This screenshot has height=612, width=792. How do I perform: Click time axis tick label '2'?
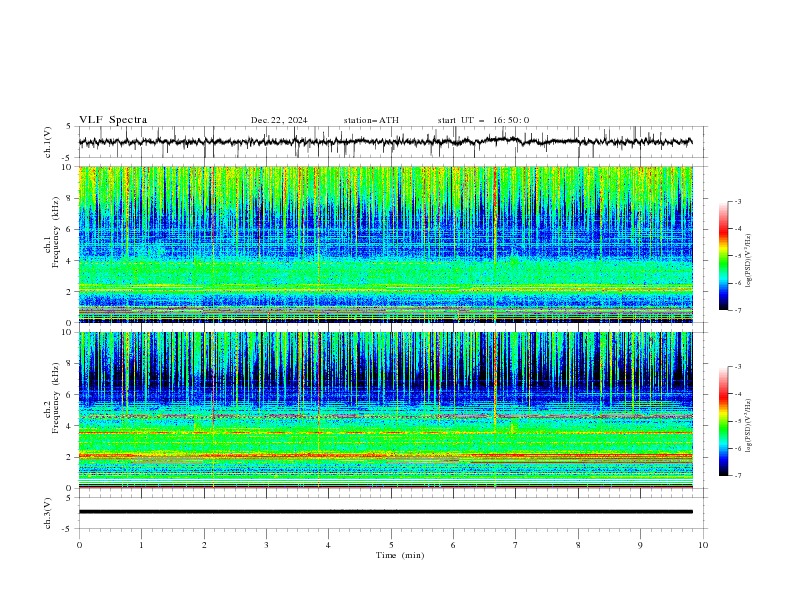[204, 545]
